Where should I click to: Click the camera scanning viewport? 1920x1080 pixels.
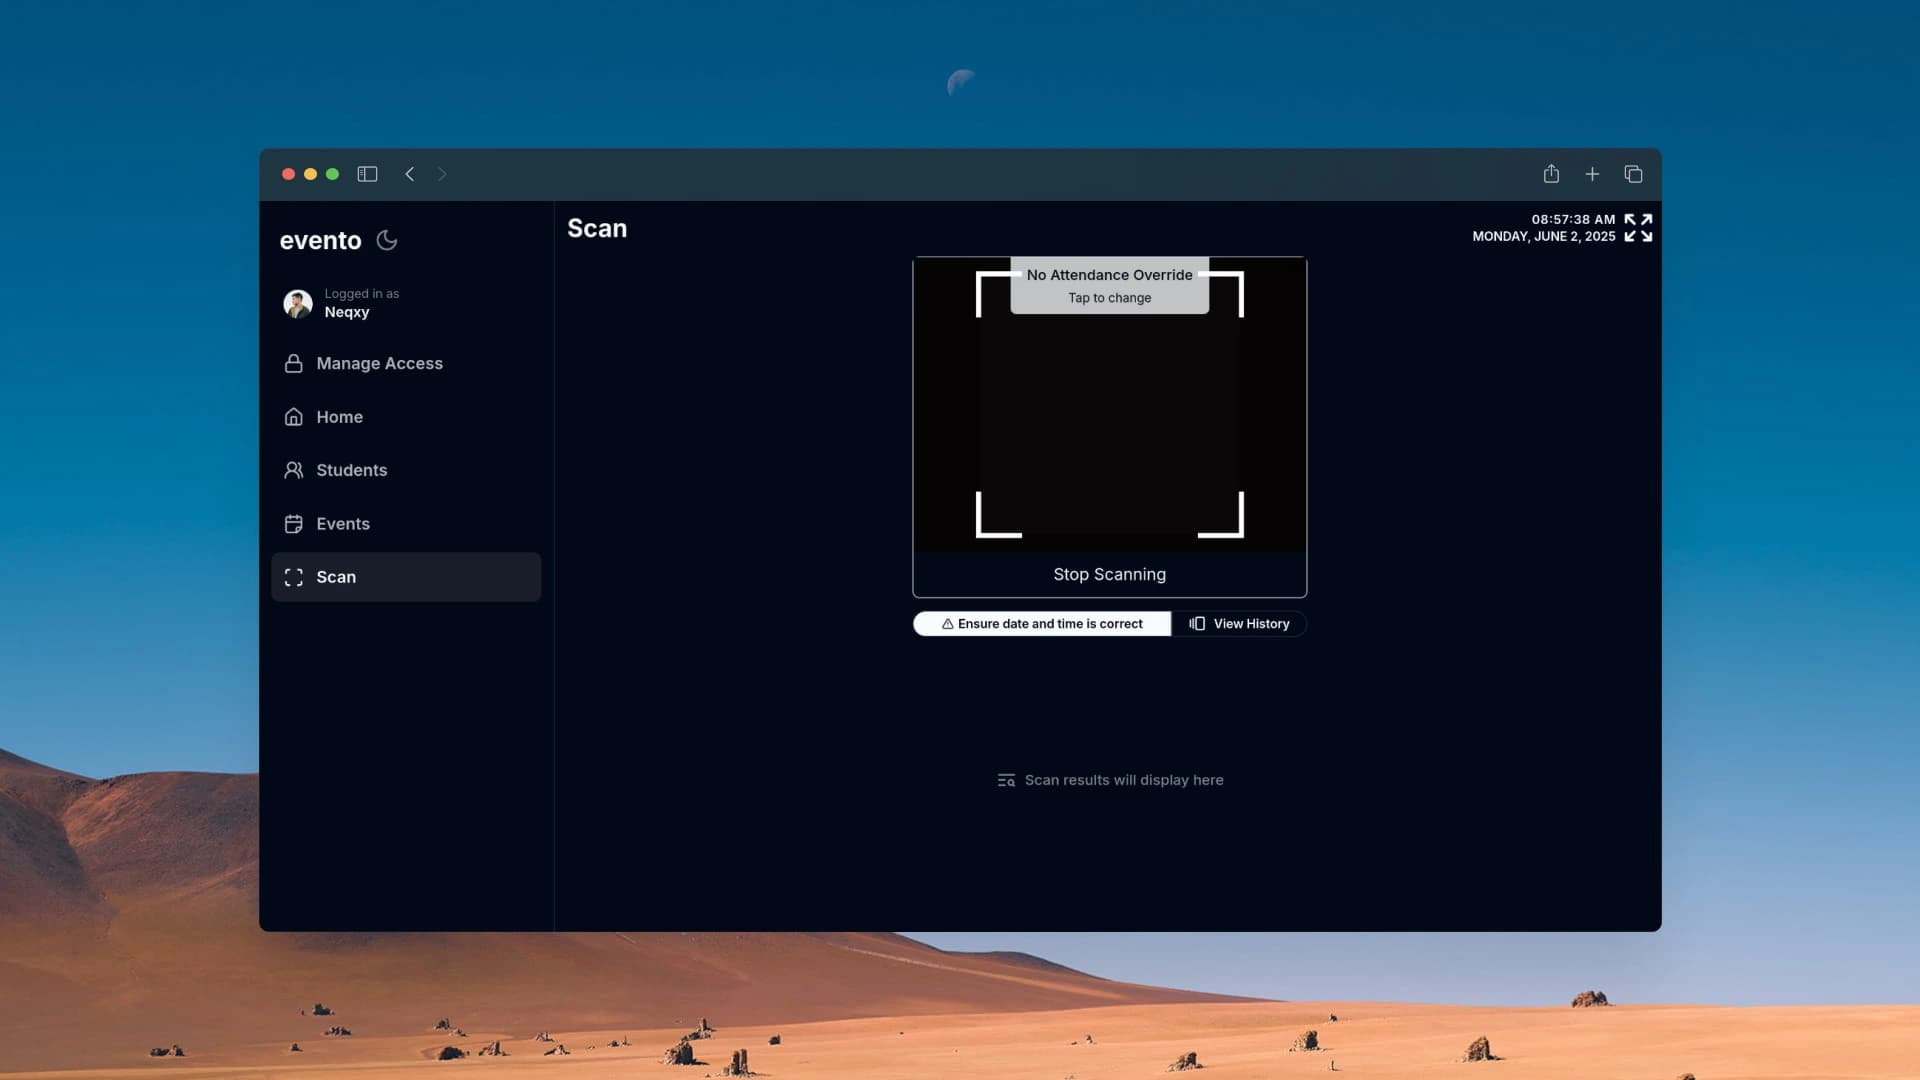pos(1109,404)
